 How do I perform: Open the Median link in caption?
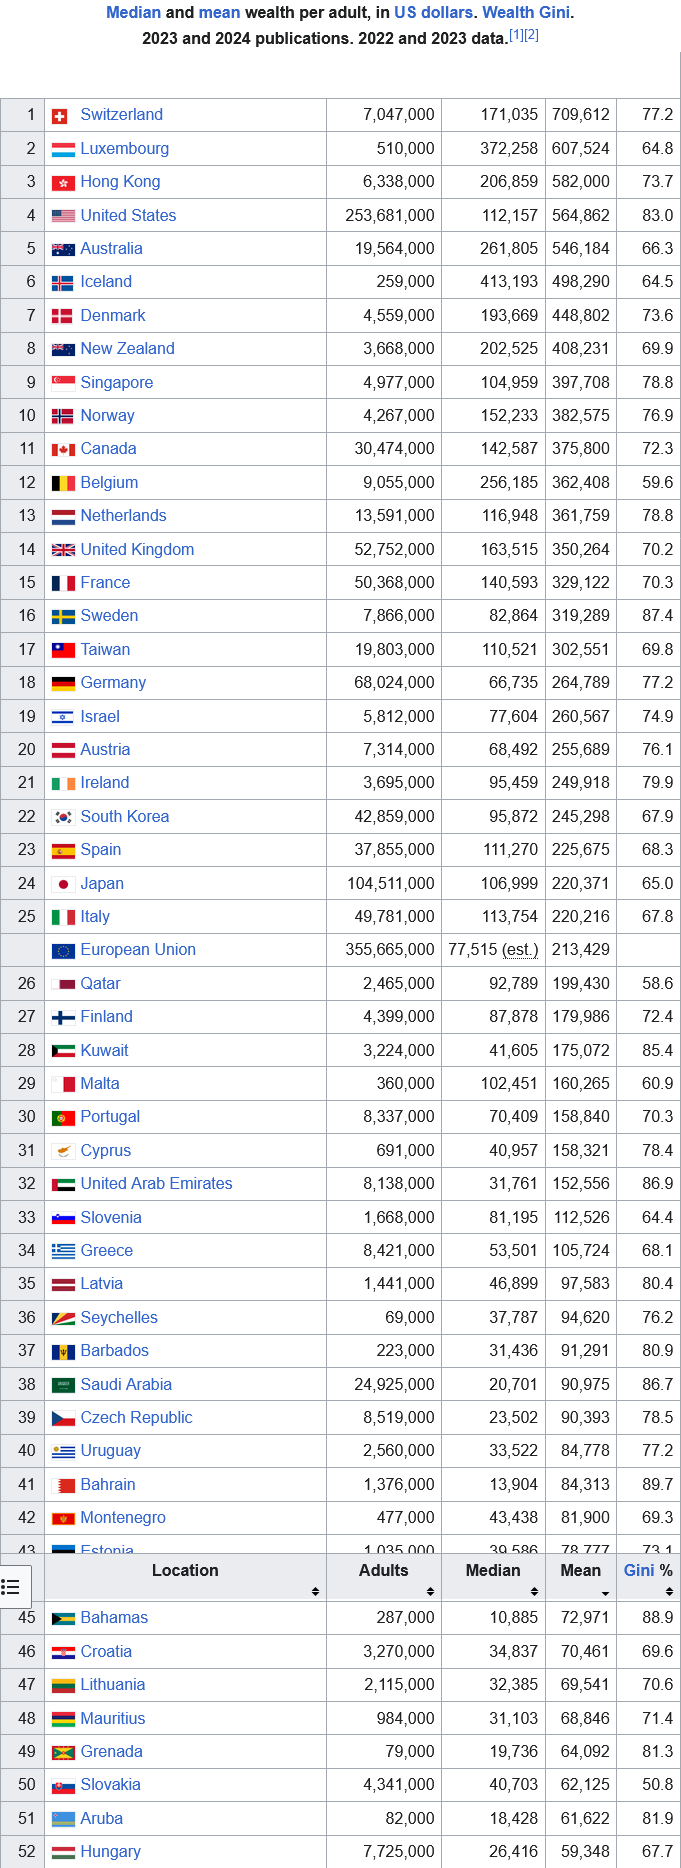133,13
